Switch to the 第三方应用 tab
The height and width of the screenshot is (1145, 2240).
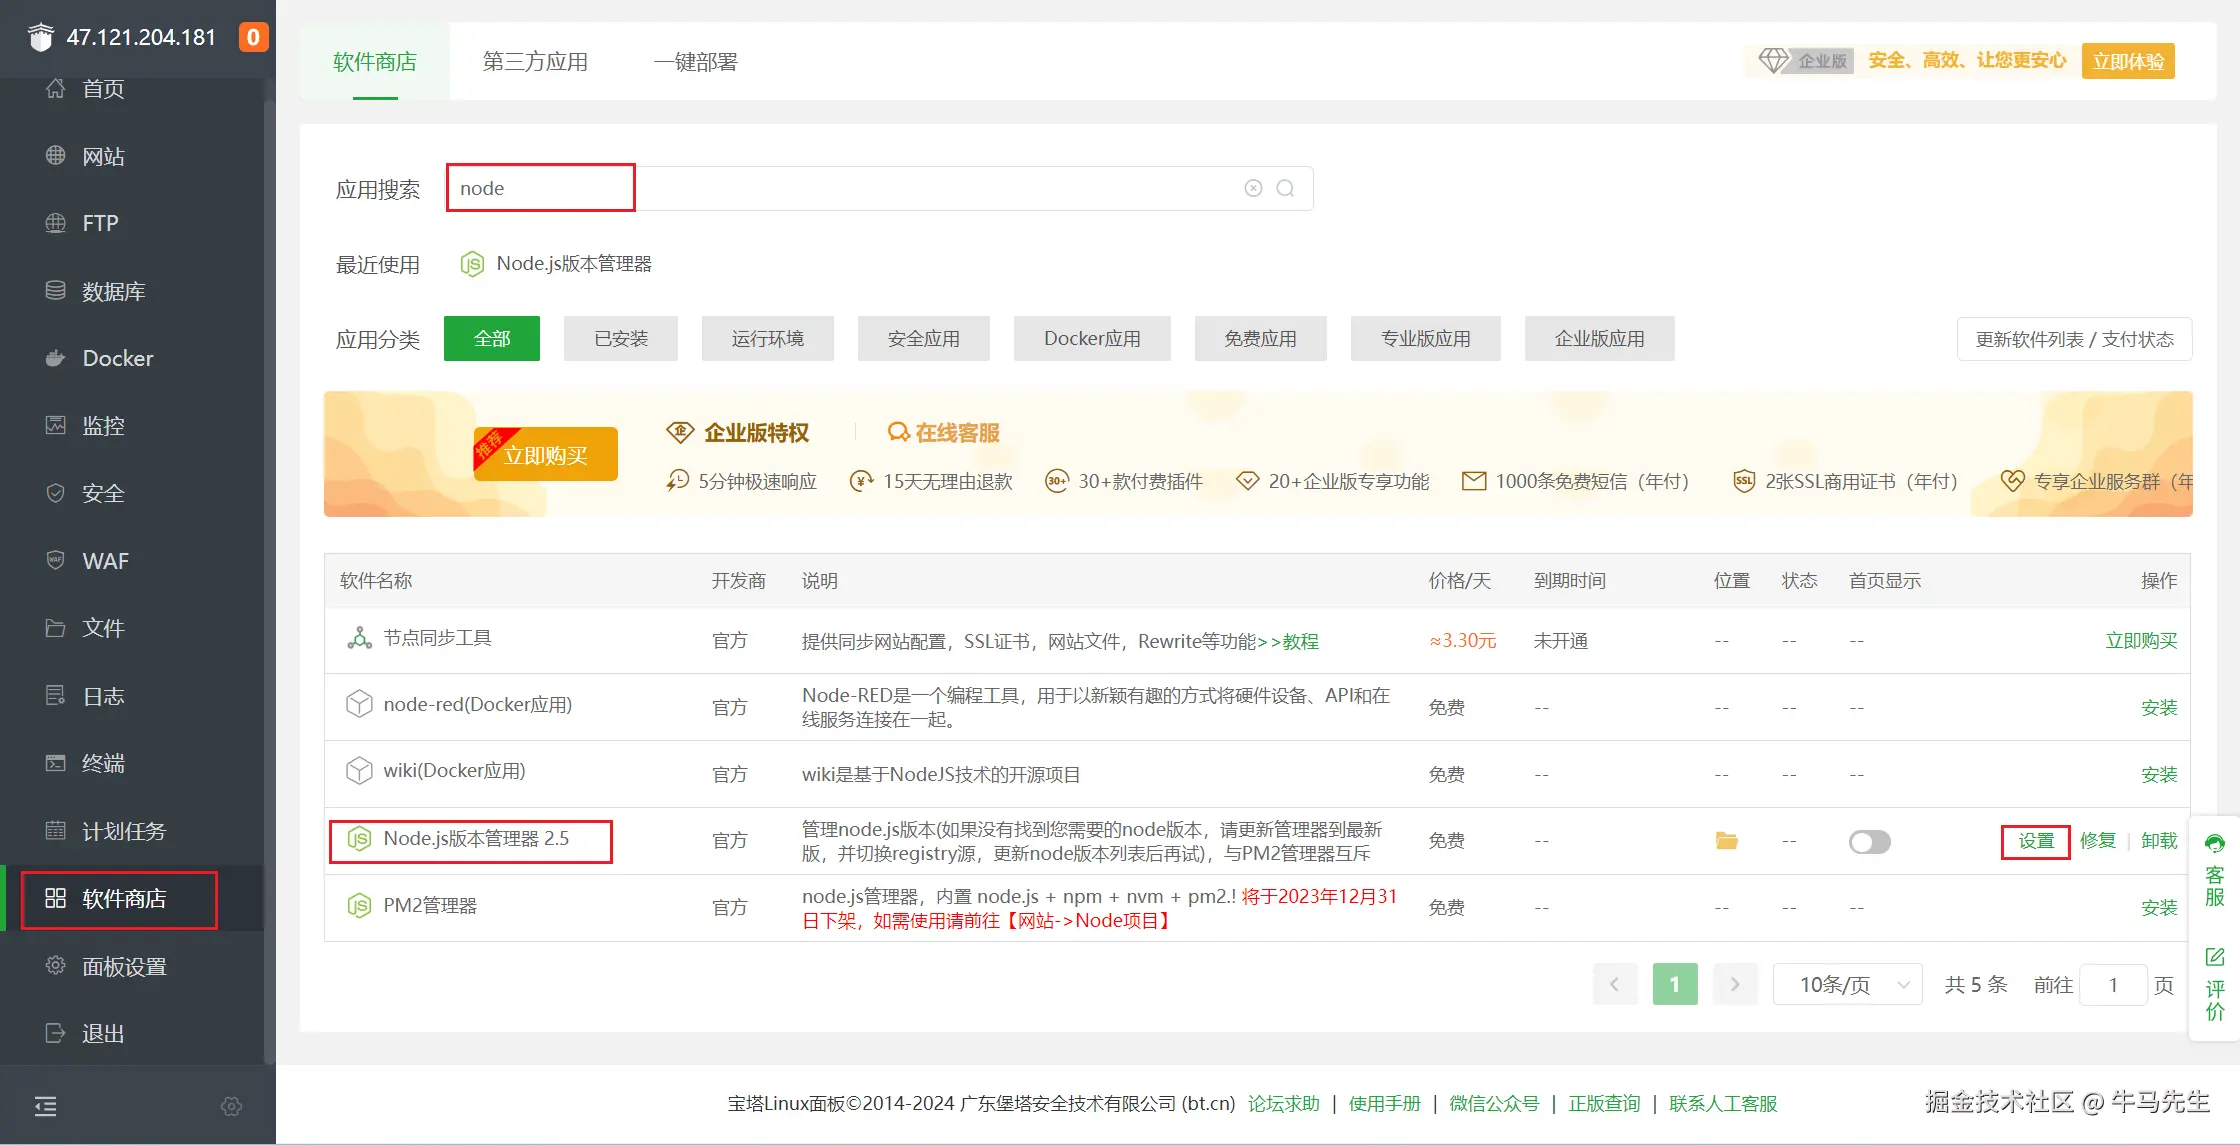(535, 62)
